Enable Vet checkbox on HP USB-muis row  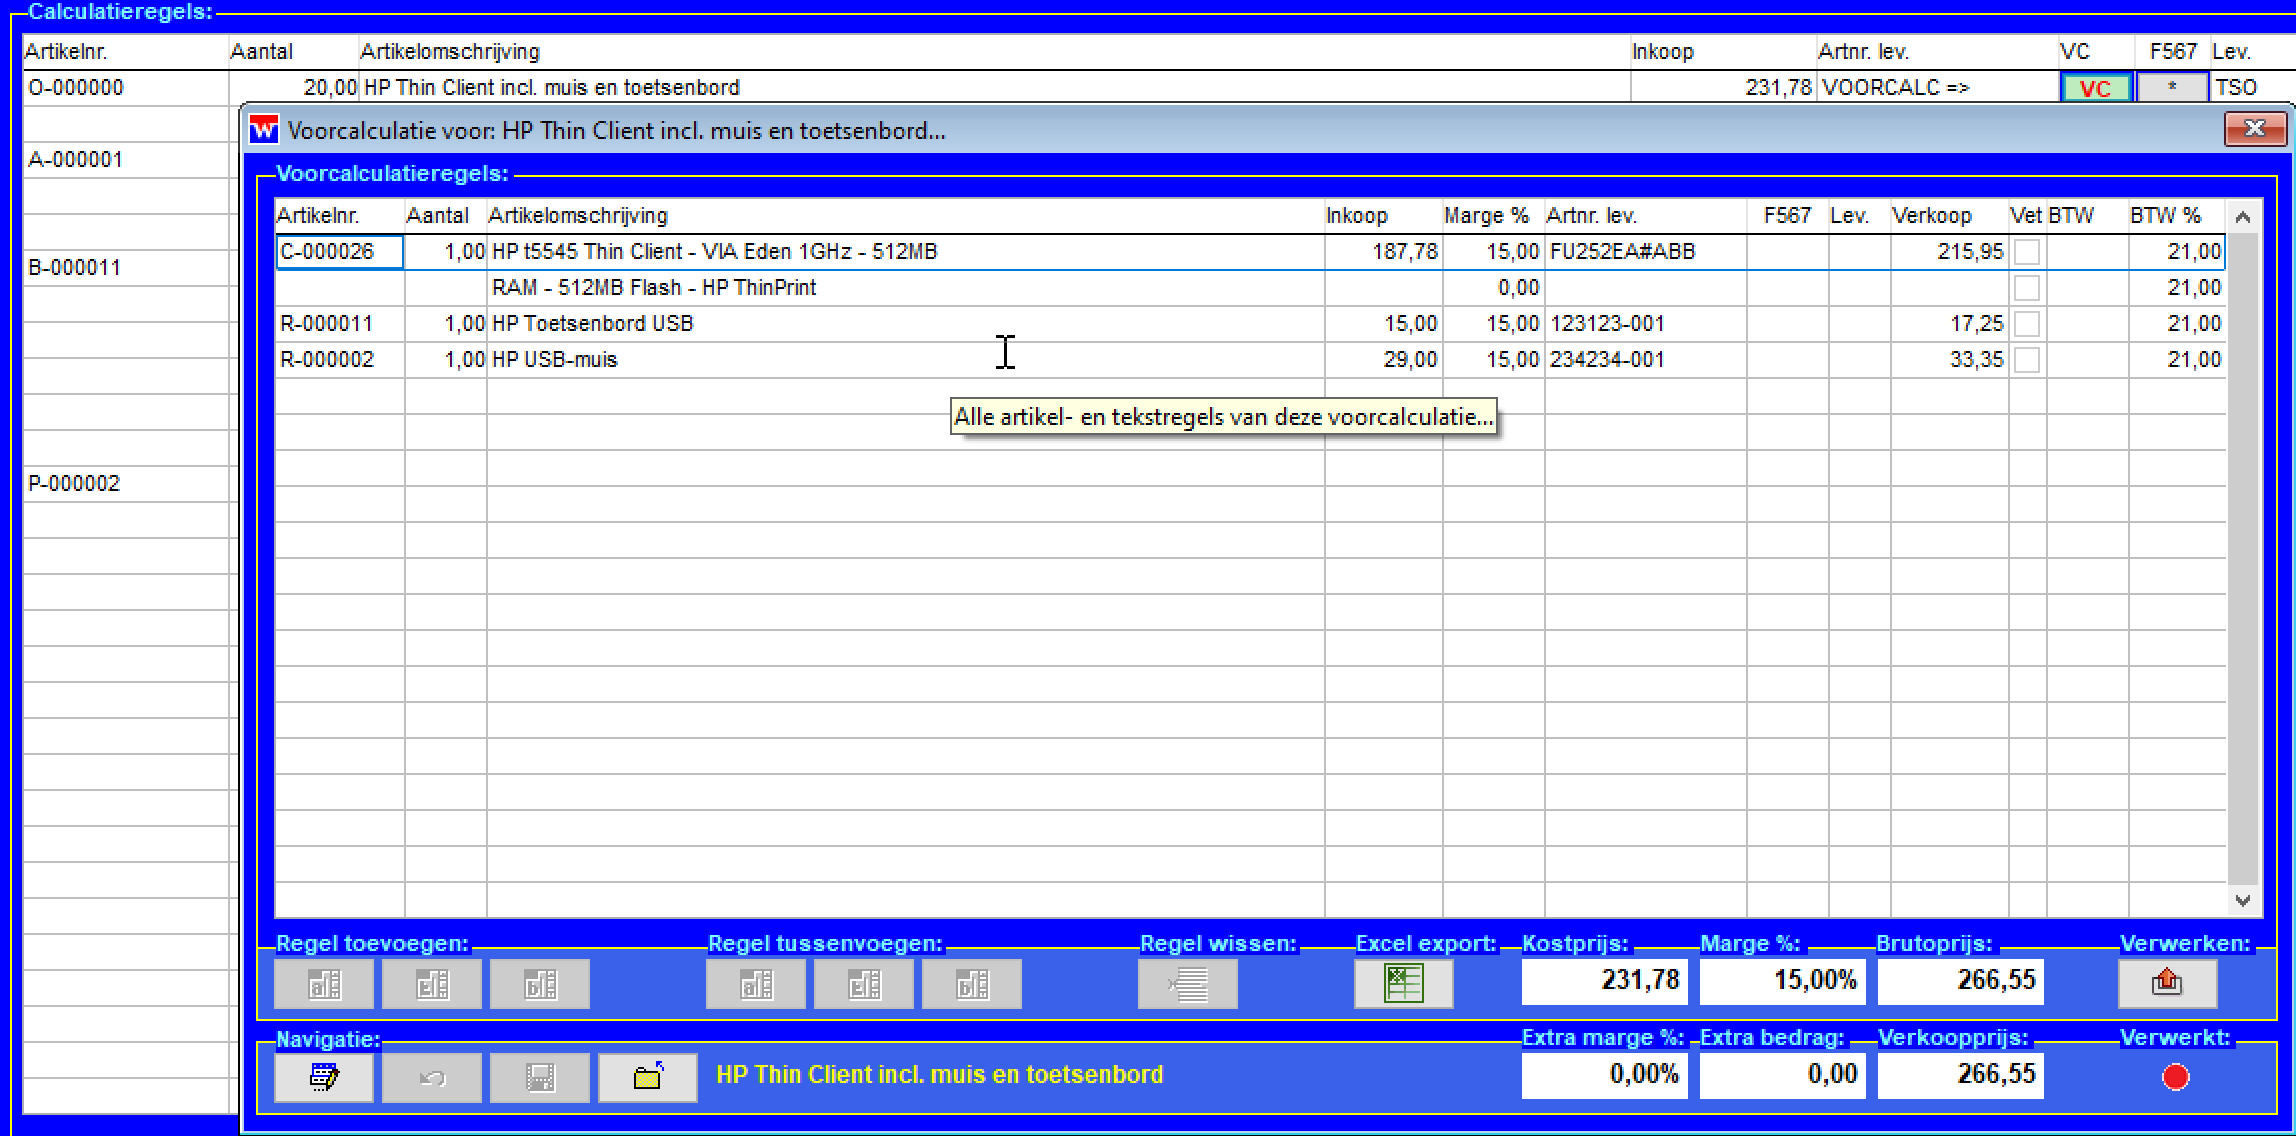(x=2027, y=360)
